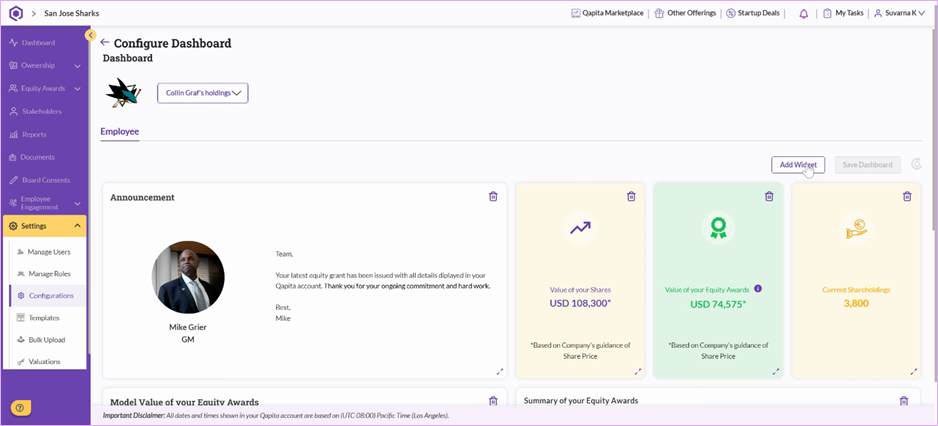Delete the Model Value of your Equity Awards widget

[x=493, y=401]
